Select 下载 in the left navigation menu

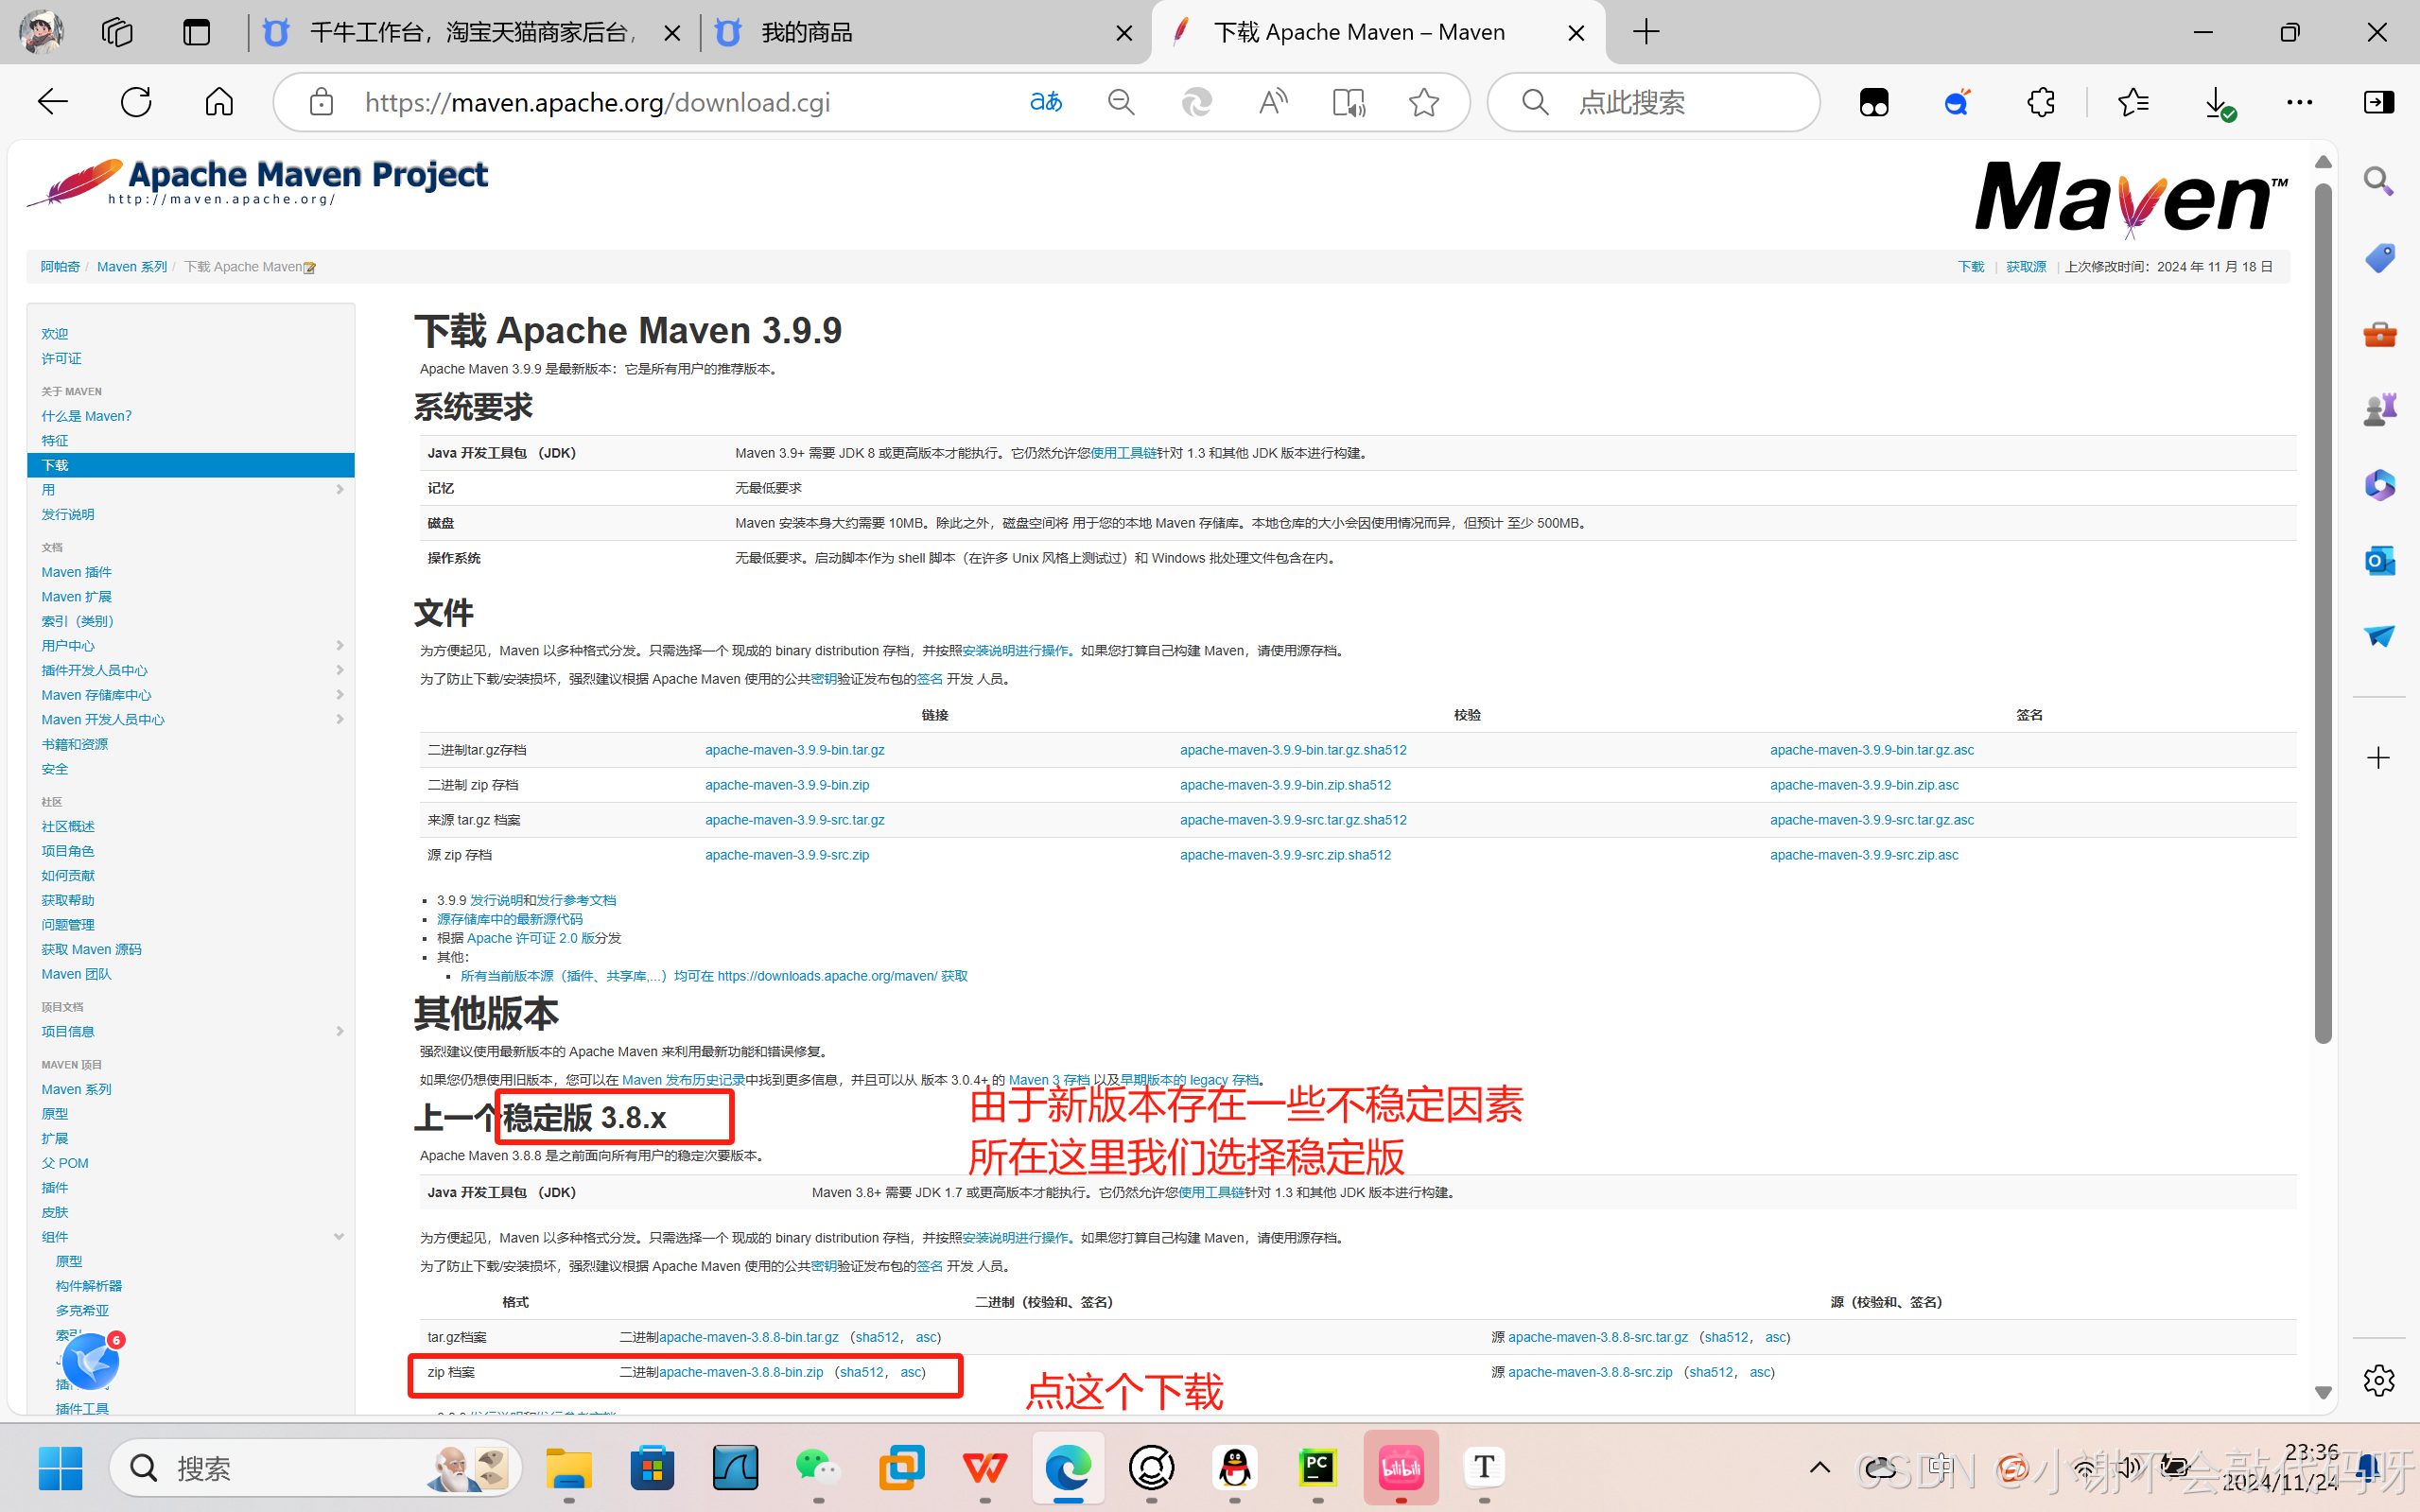[56, 465]
